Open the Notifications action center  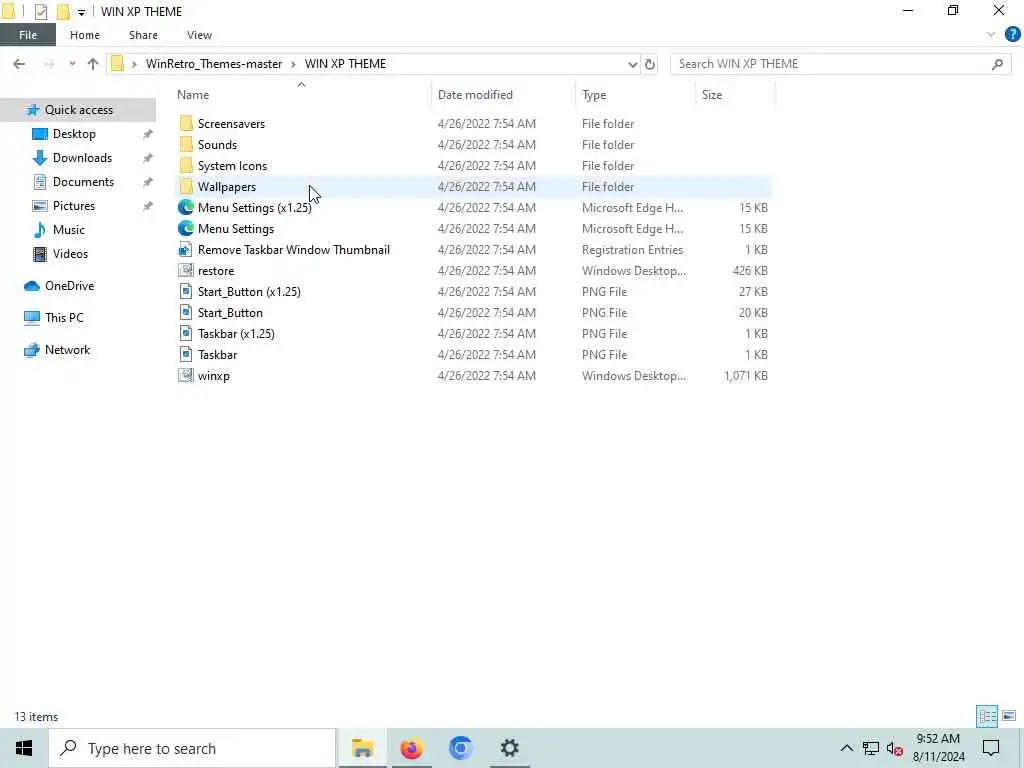tap(991, 748)
